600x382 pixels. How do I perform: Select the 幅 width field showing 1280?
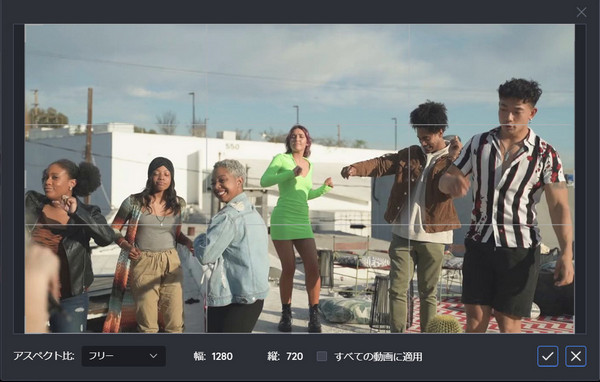[222, 356]
